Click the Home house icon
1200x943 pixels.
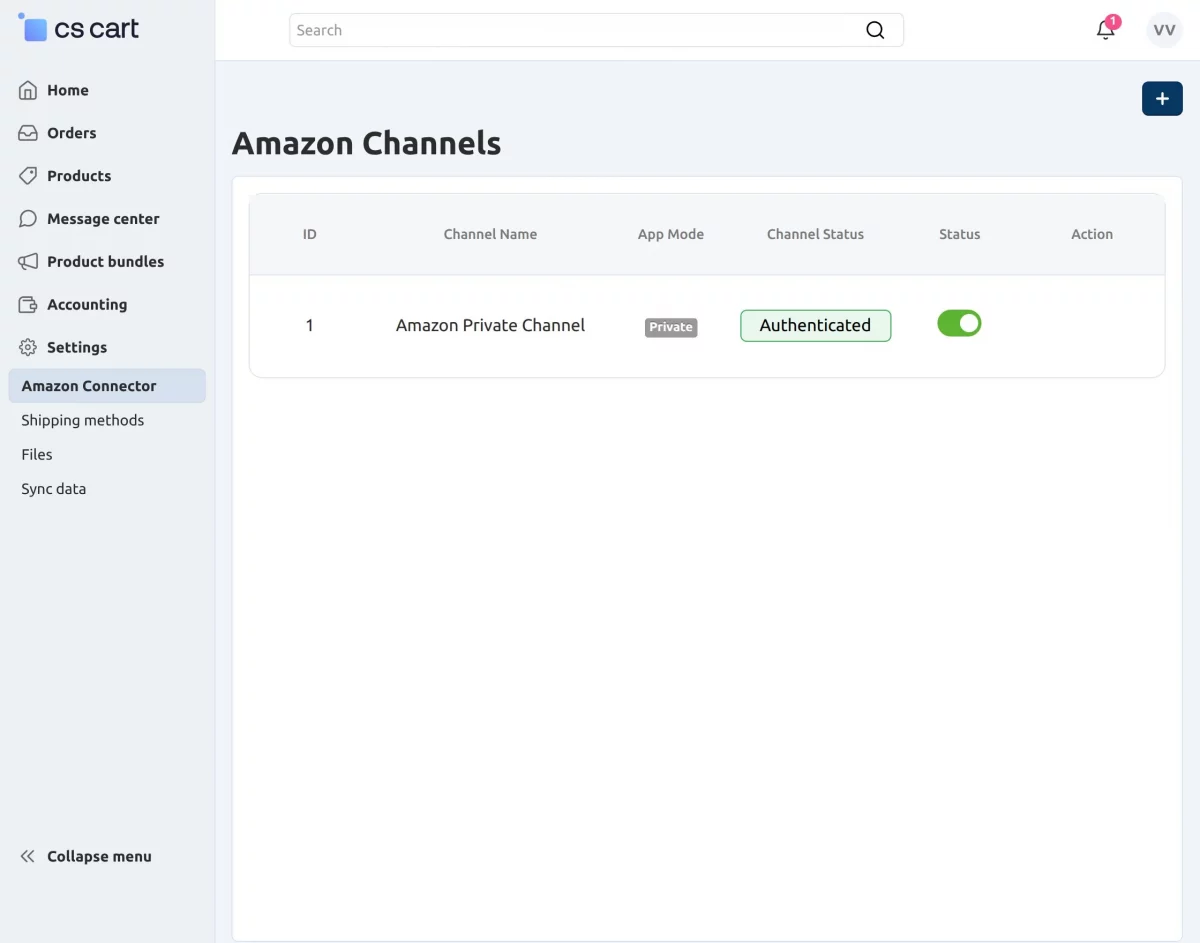28,90
